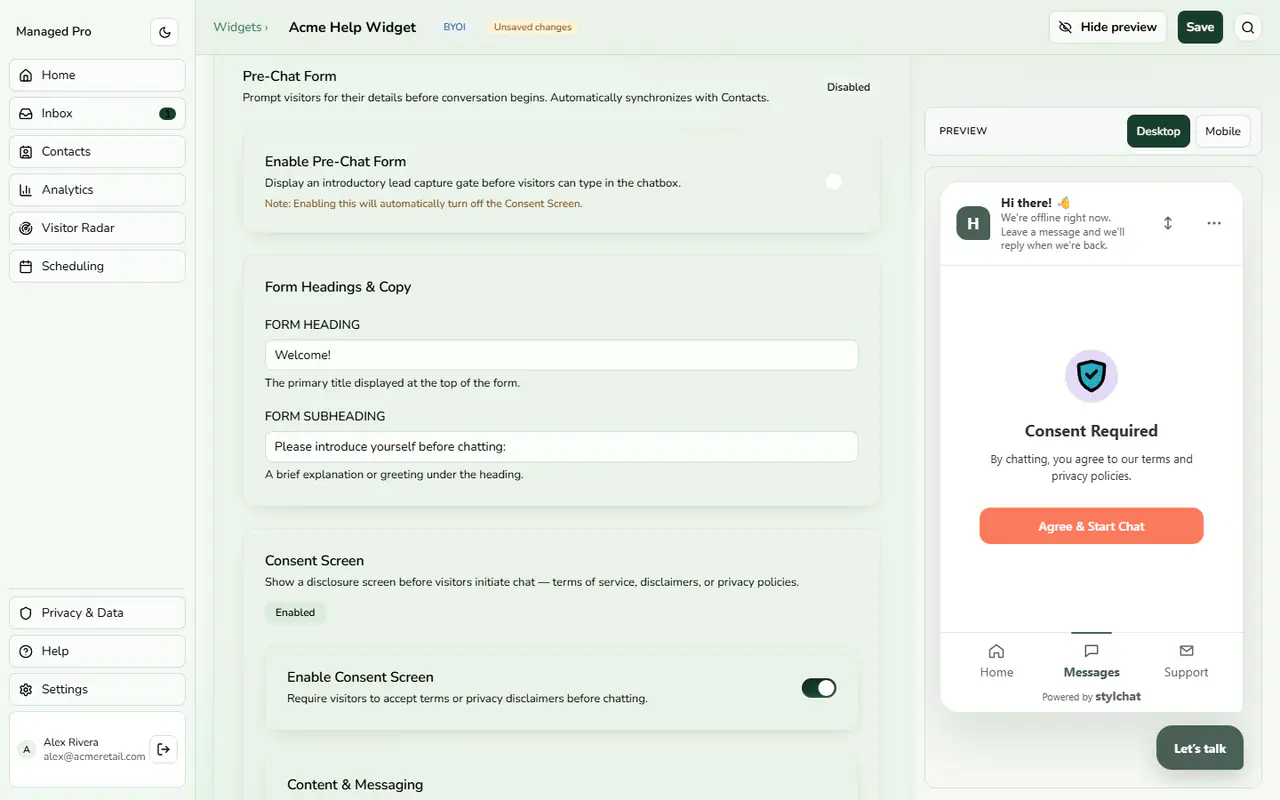Click the BYOI badge
The height and width of the screenshot is (800, 1280).
455,27
